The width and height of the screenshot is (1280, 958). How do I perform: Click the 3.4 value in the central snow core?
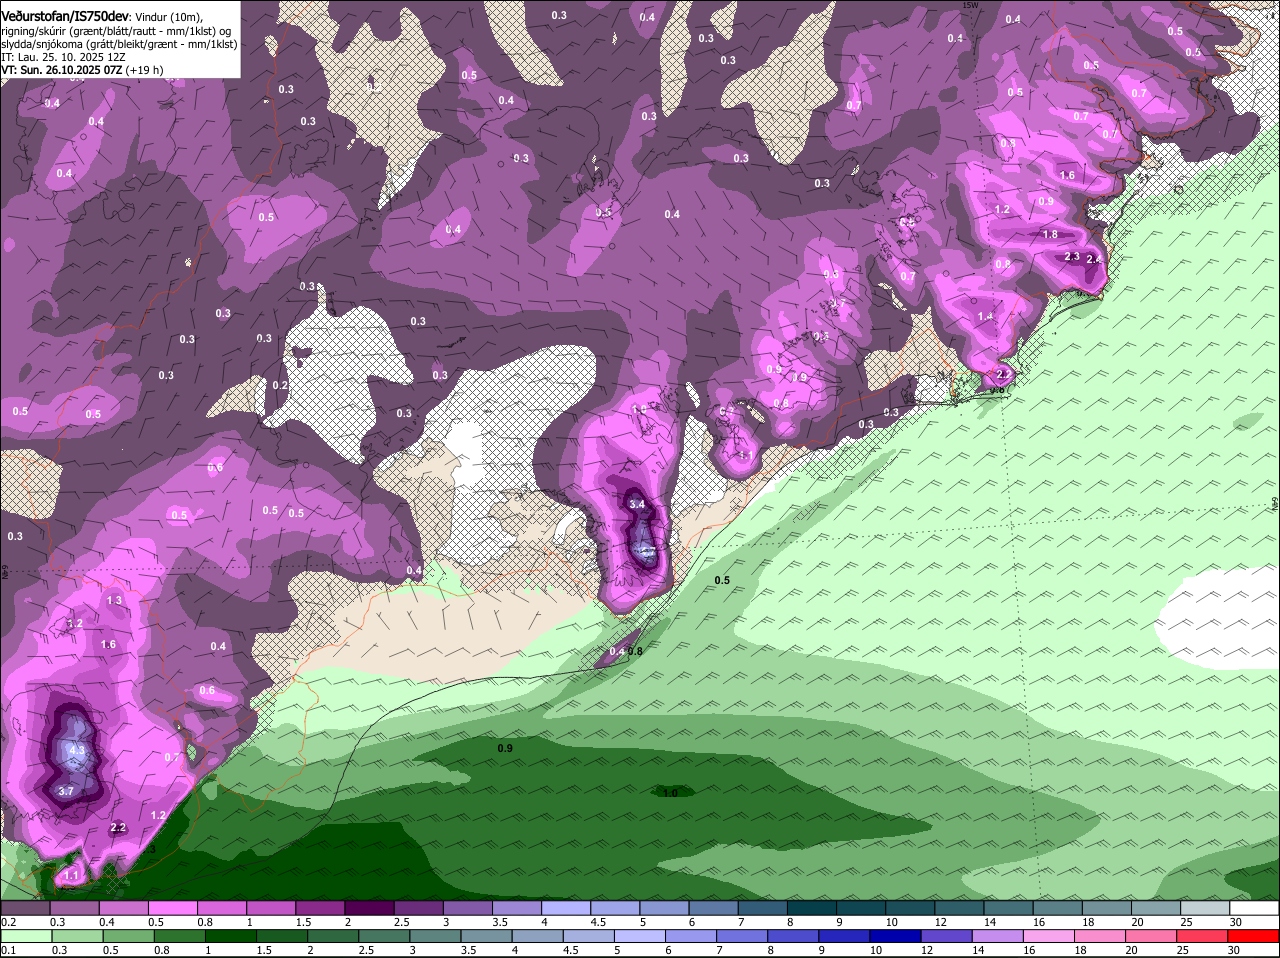click(637, 504)
